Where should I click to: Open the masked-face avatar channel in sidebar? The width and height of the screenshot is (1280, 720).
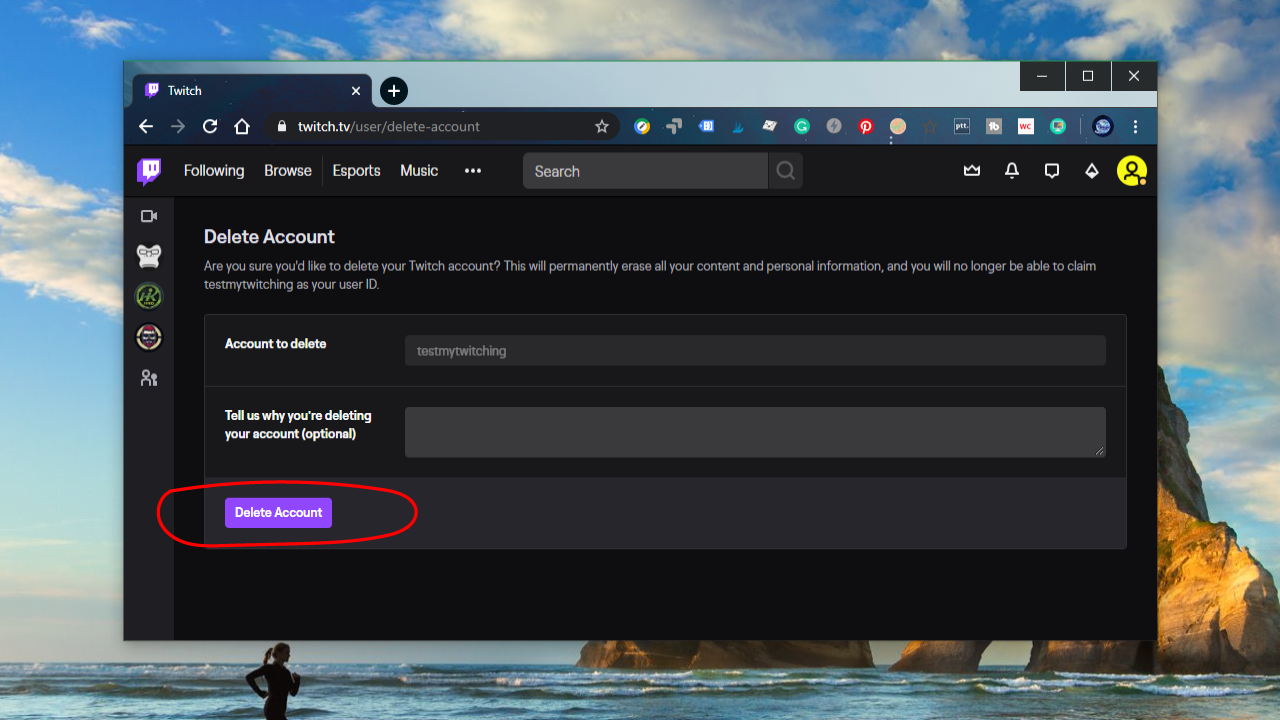[149, 338]
